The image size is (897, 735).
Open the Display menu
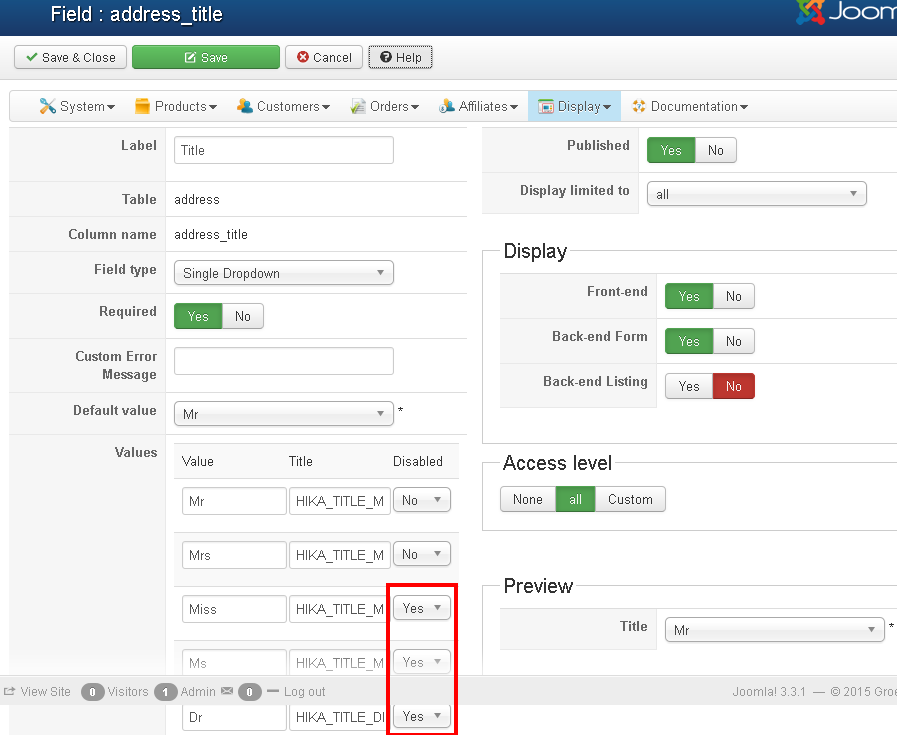pos(574,106)
